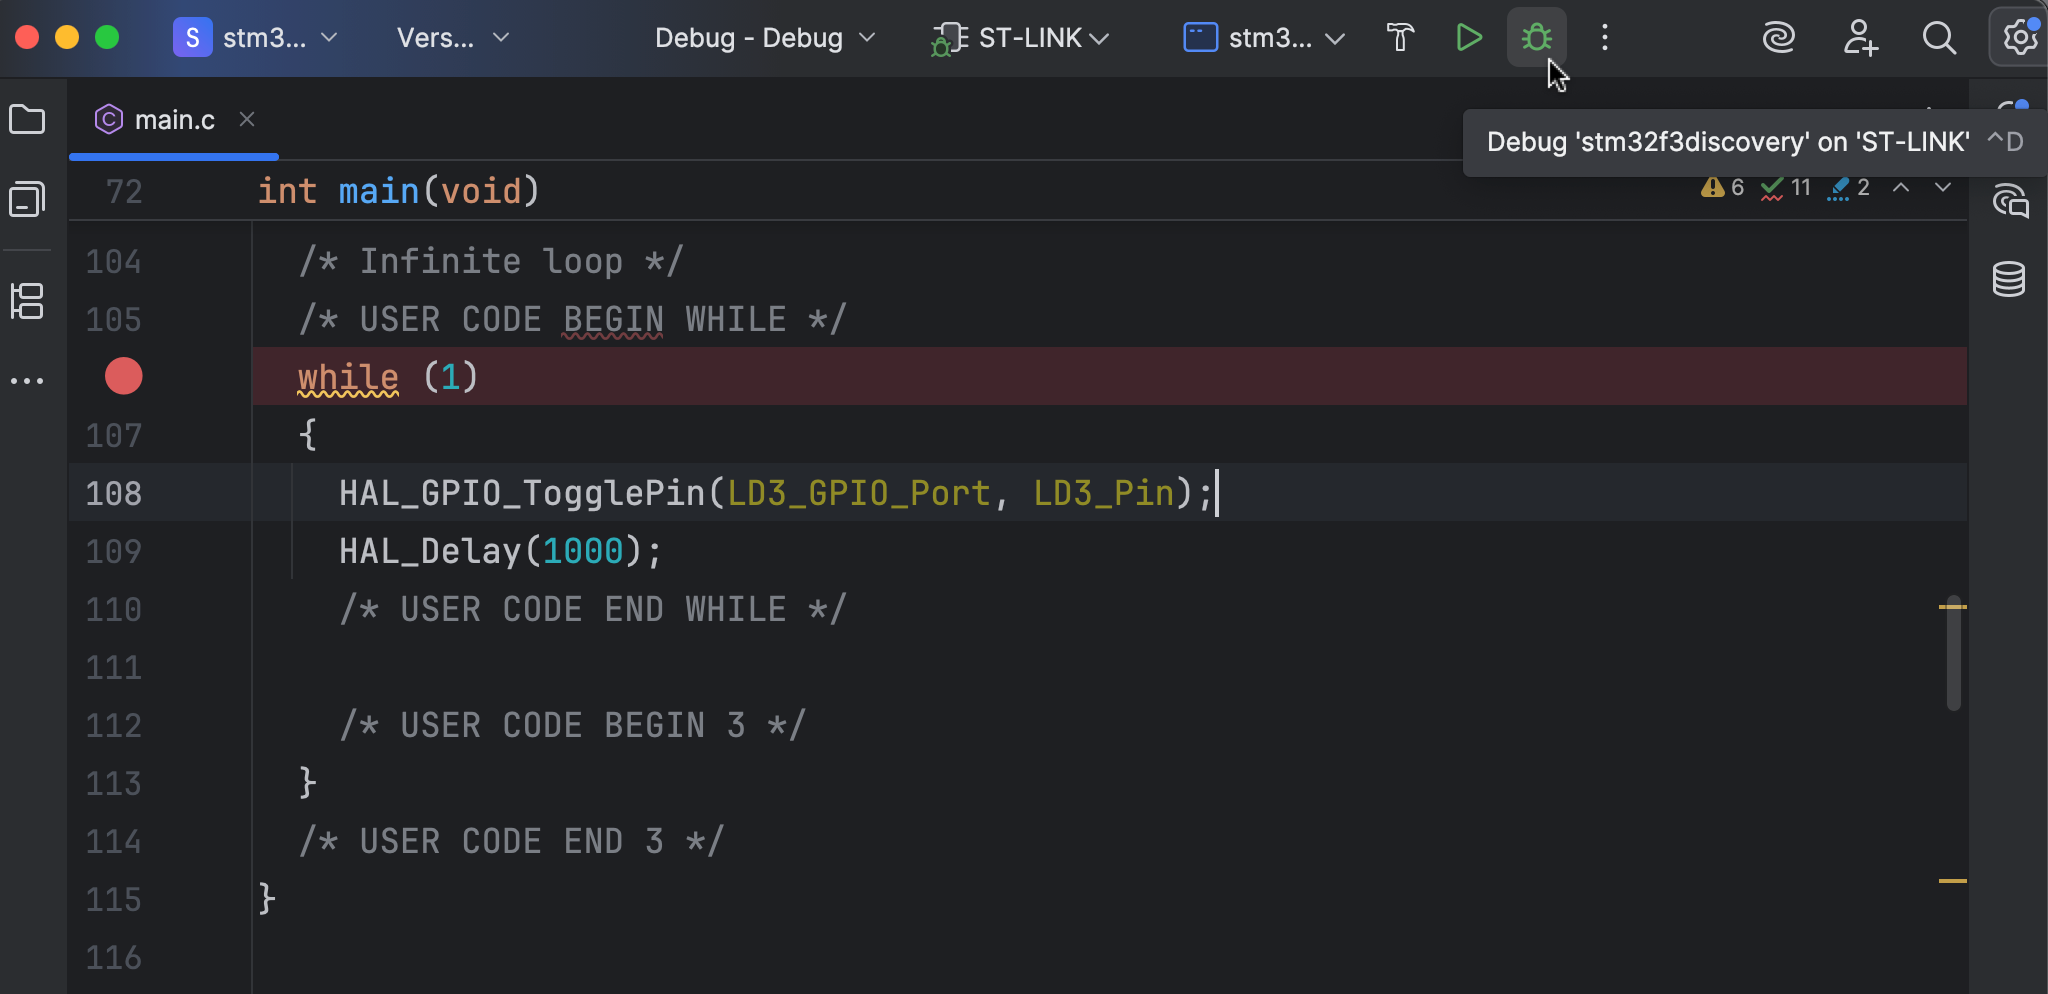Debug 'stm32f3discovery' with the bug icon
Viewport: 2048px width, 994px height.
point(1535,38)
